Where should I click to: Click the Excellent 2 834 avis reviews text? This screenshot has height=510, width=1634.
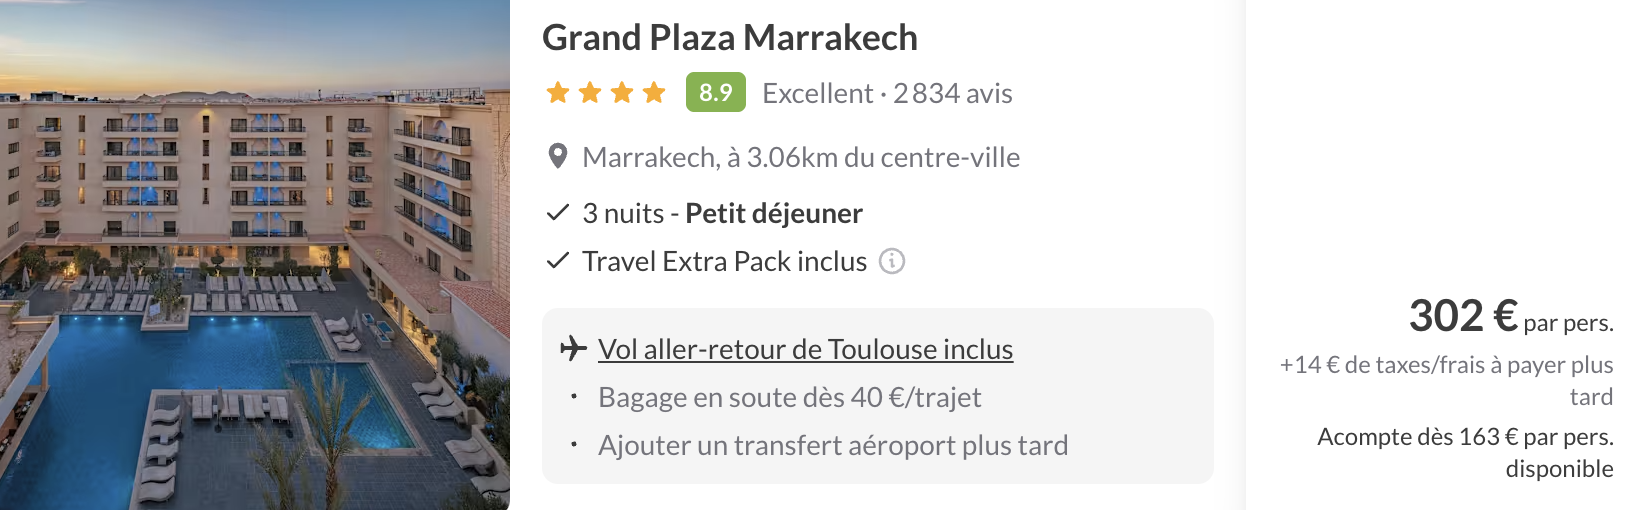(887, 93)
